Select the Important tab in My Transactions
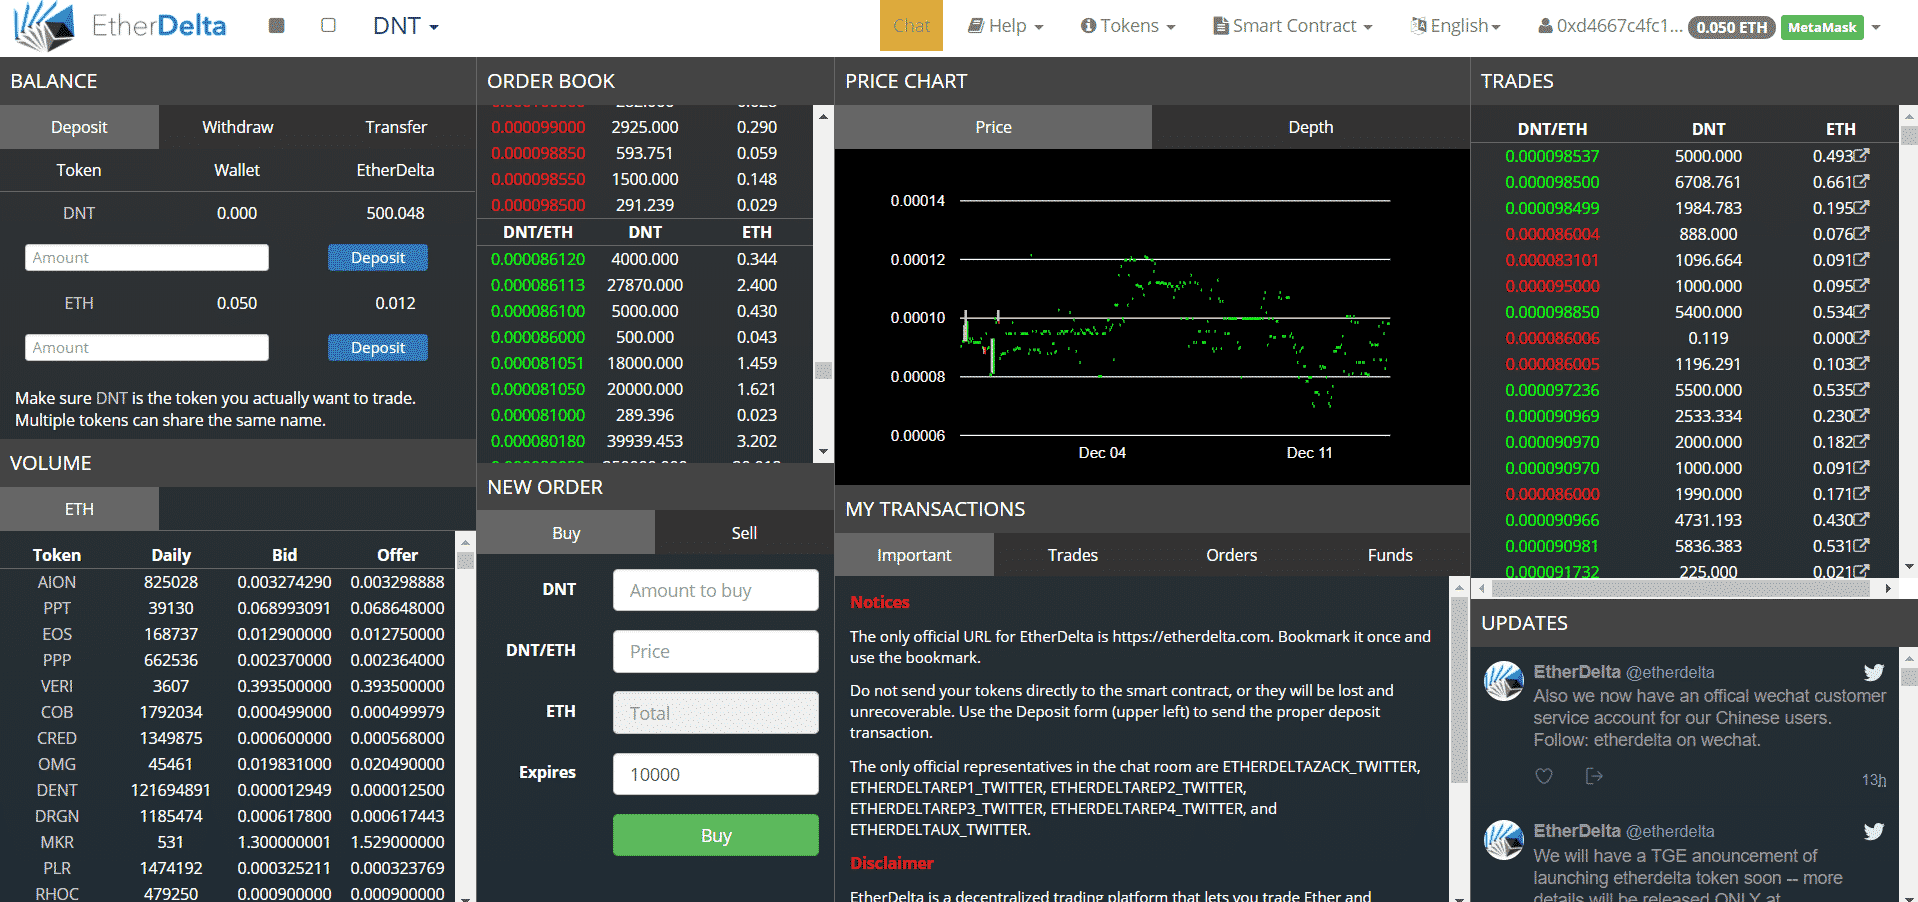This screenshot has height=902, width=1918. coord(914,555)
